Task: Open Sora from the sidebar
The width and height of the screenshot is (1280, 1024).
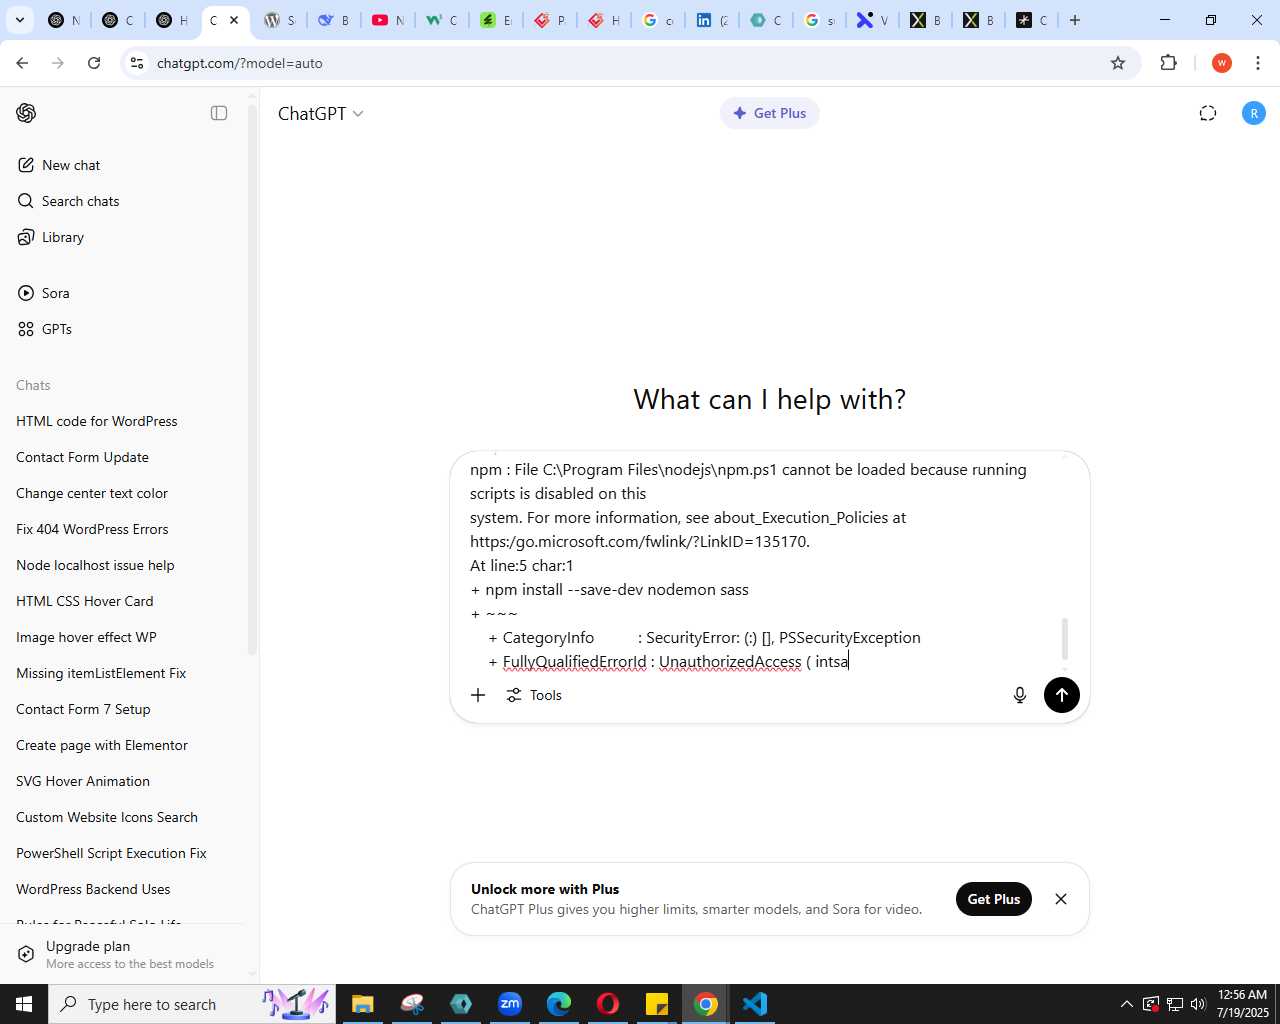Action: (x=44, y=293)
